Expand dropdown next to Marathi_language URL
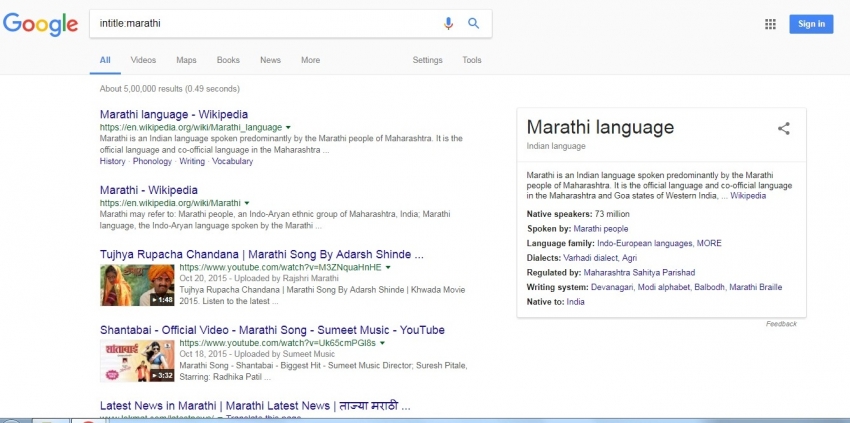 coord(288,128)
